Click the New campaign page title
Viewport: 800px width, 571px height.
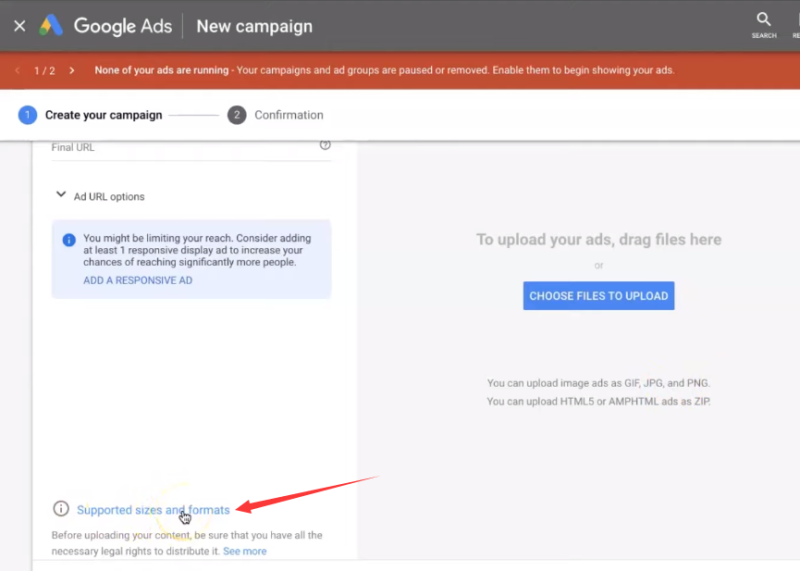click(x=254, y=26)
